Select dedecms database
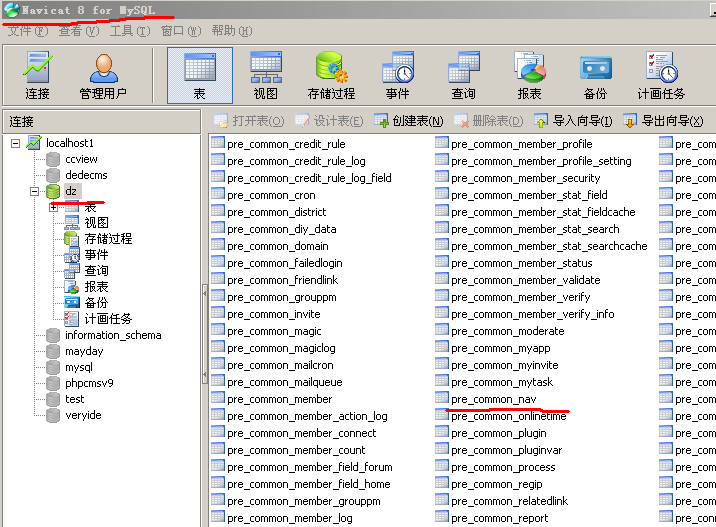 (x=86, y=175)
